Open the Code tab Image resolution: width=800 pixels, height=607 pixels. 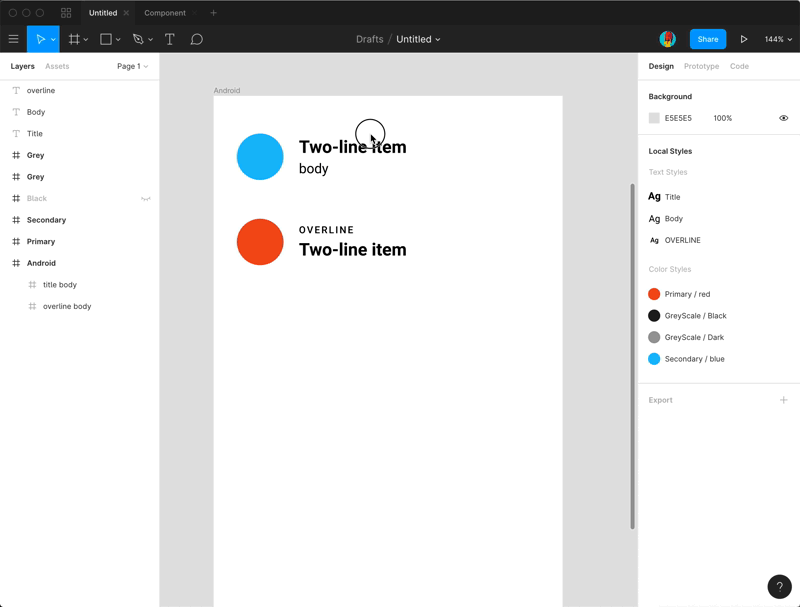pos(739,66)
